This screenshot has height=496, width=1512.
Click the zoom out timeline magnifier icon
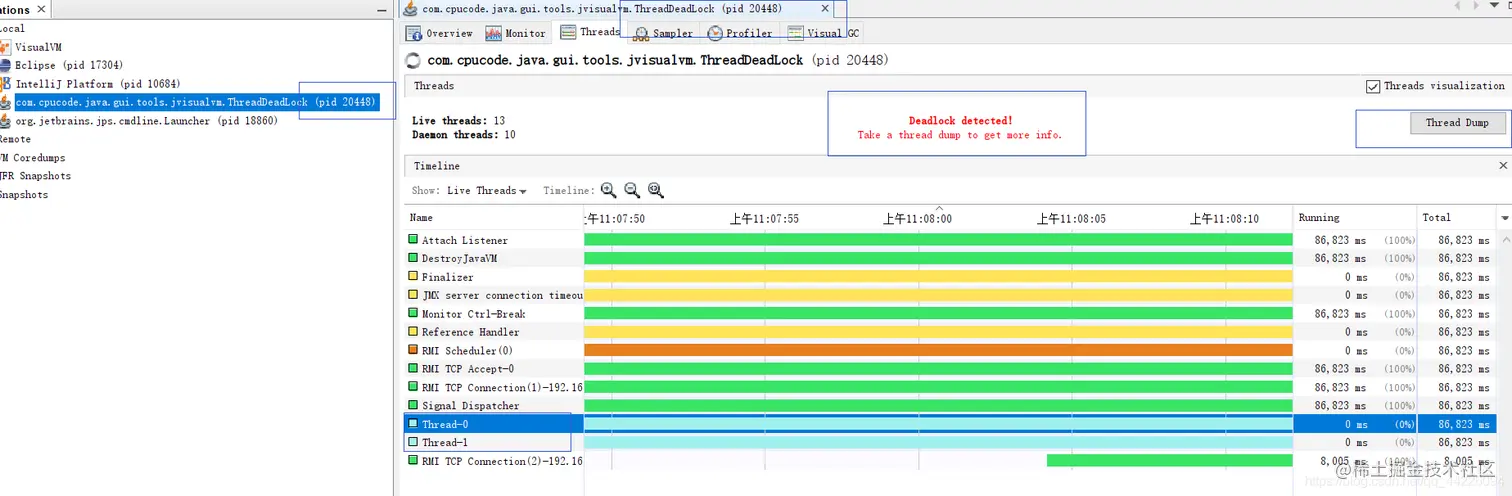coord(632,190)
